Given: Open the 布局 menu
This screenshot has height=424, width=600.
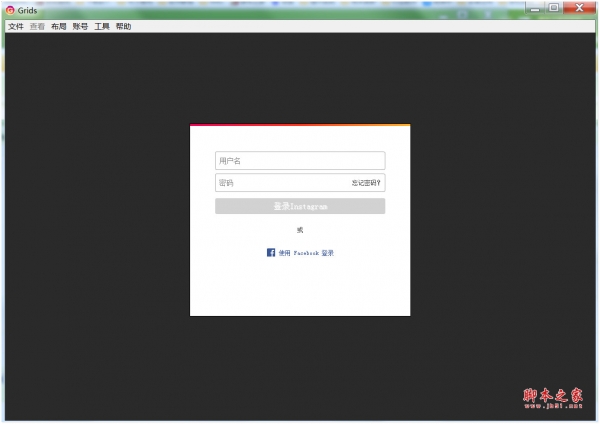Looking at the screenshot, I should click(59, 26).
